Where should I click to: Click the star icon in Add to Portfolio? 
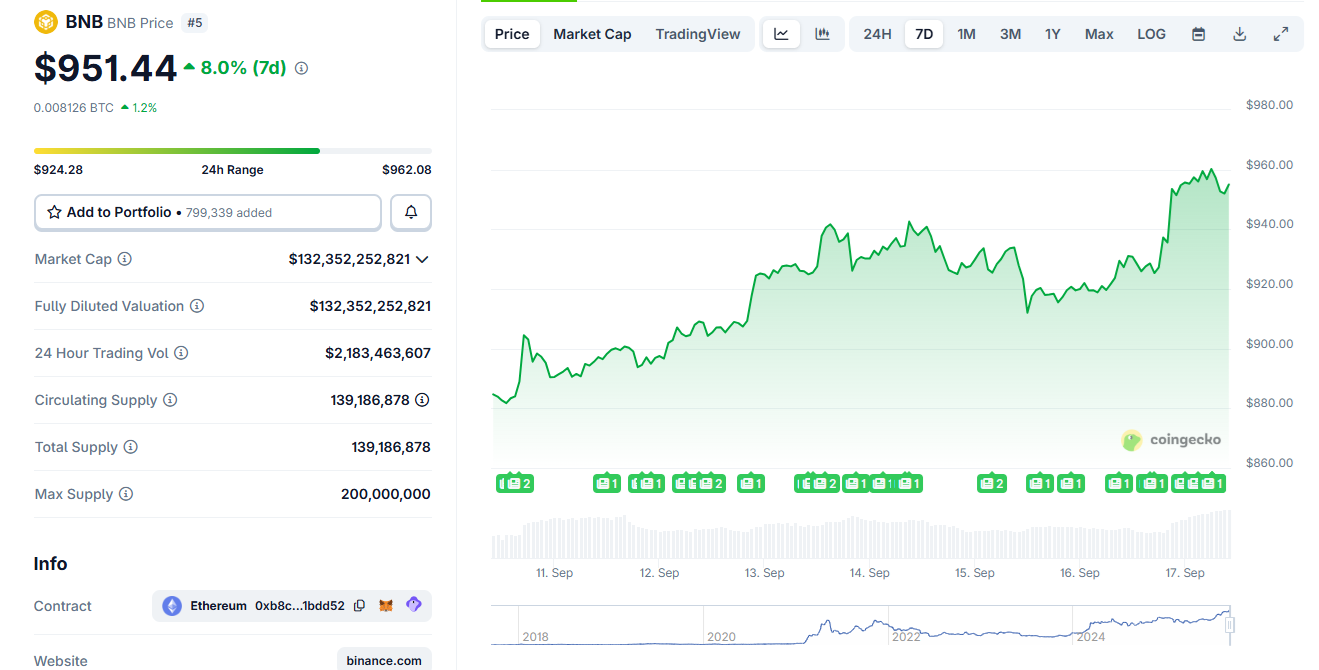[x=54, y=212]
